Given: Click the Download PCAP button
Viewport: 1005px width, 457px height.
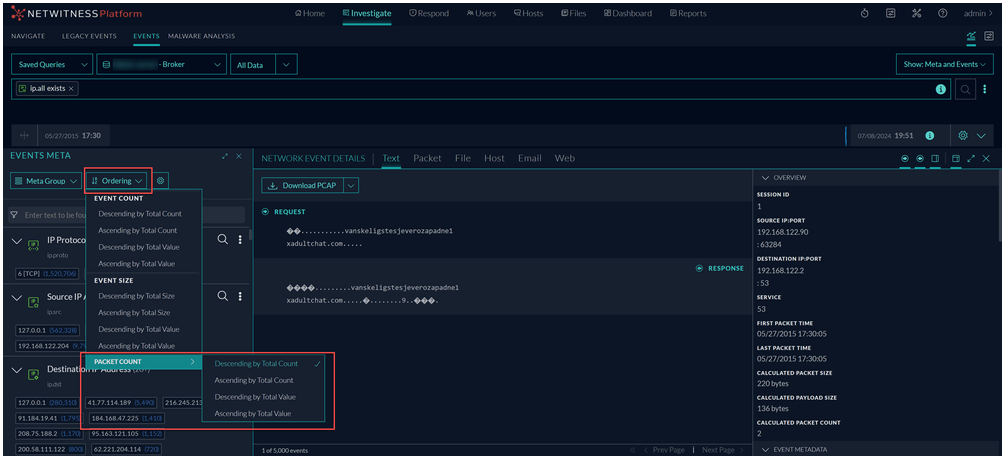Looking at the screenshot, I should 303,186.
